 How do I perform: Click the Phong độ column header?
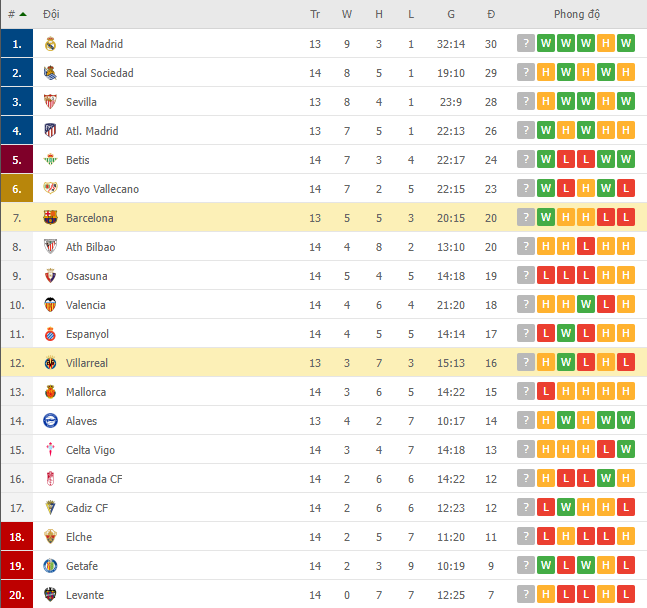(576, 14)
